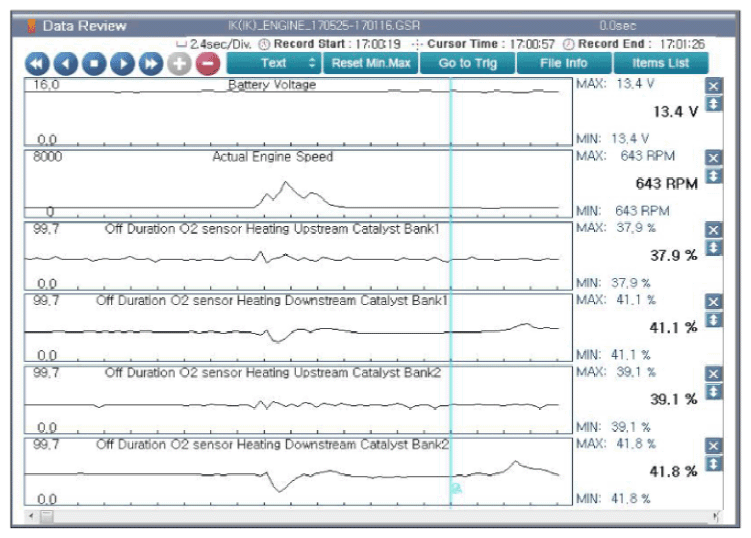Remove the Battery Voltage graph with X
Screen dimensions: 751x538
point(713,87)
